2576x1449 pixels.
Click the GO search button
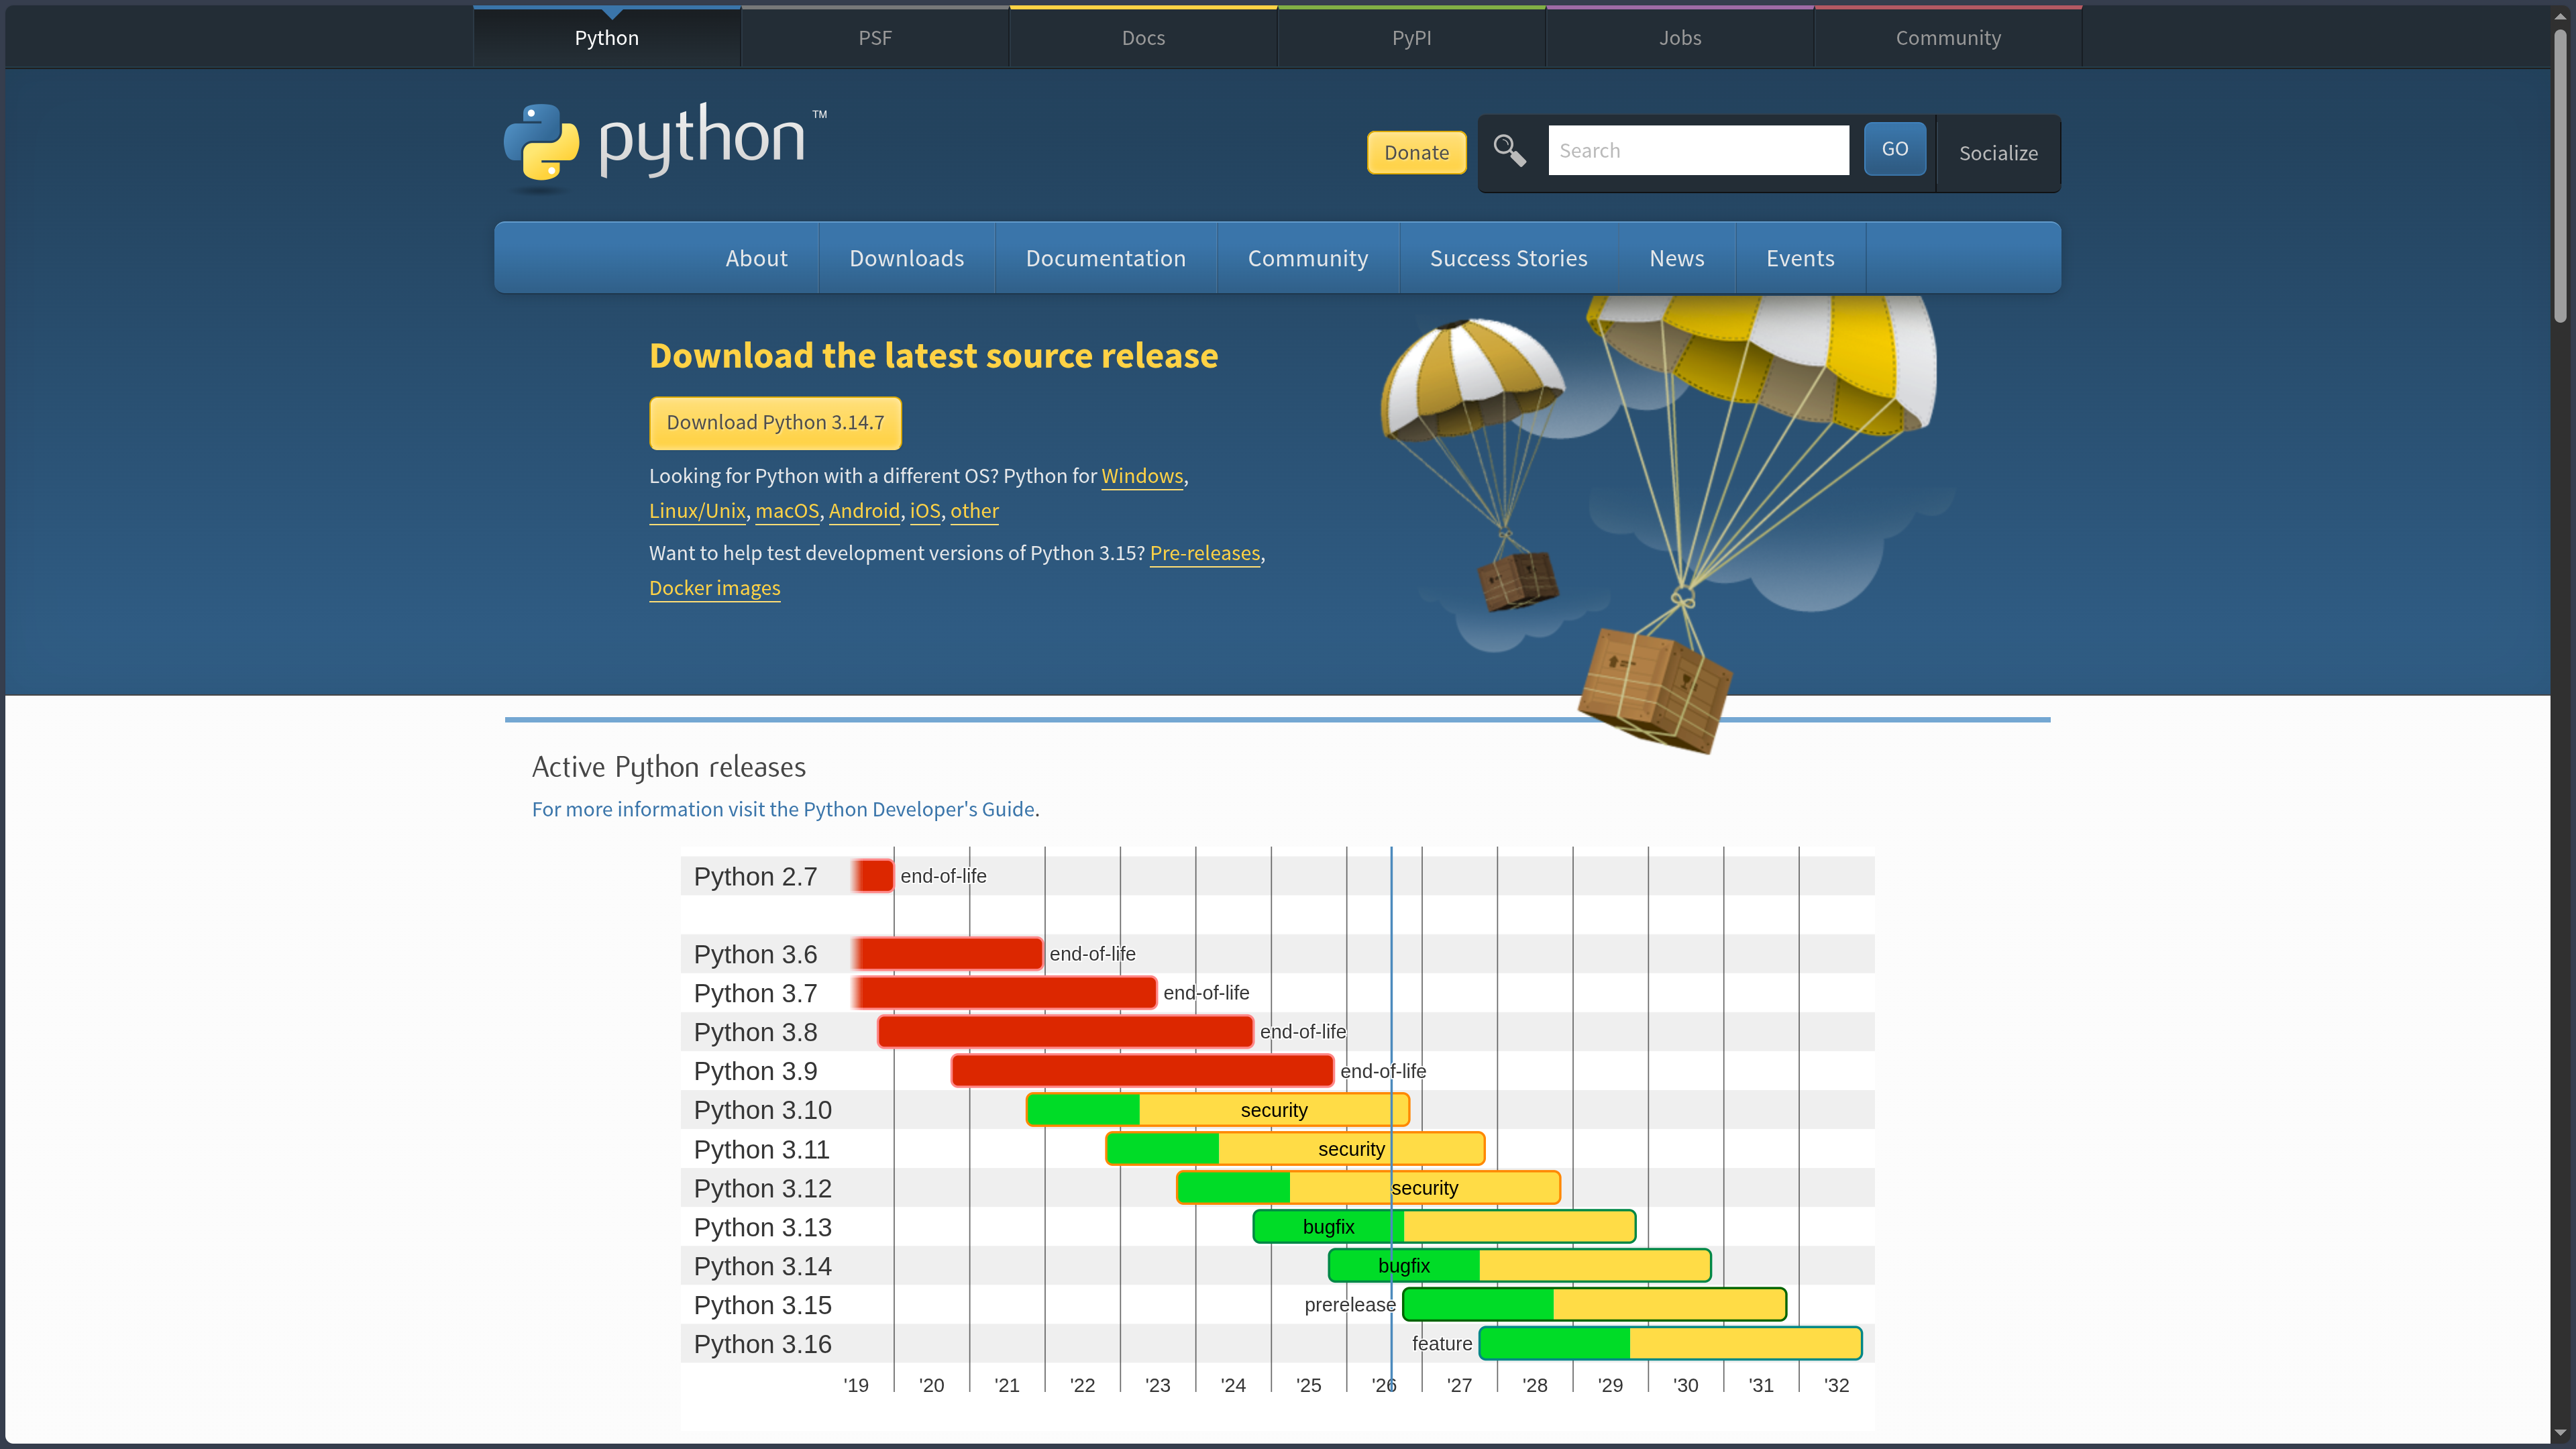tap(1894, 149)
